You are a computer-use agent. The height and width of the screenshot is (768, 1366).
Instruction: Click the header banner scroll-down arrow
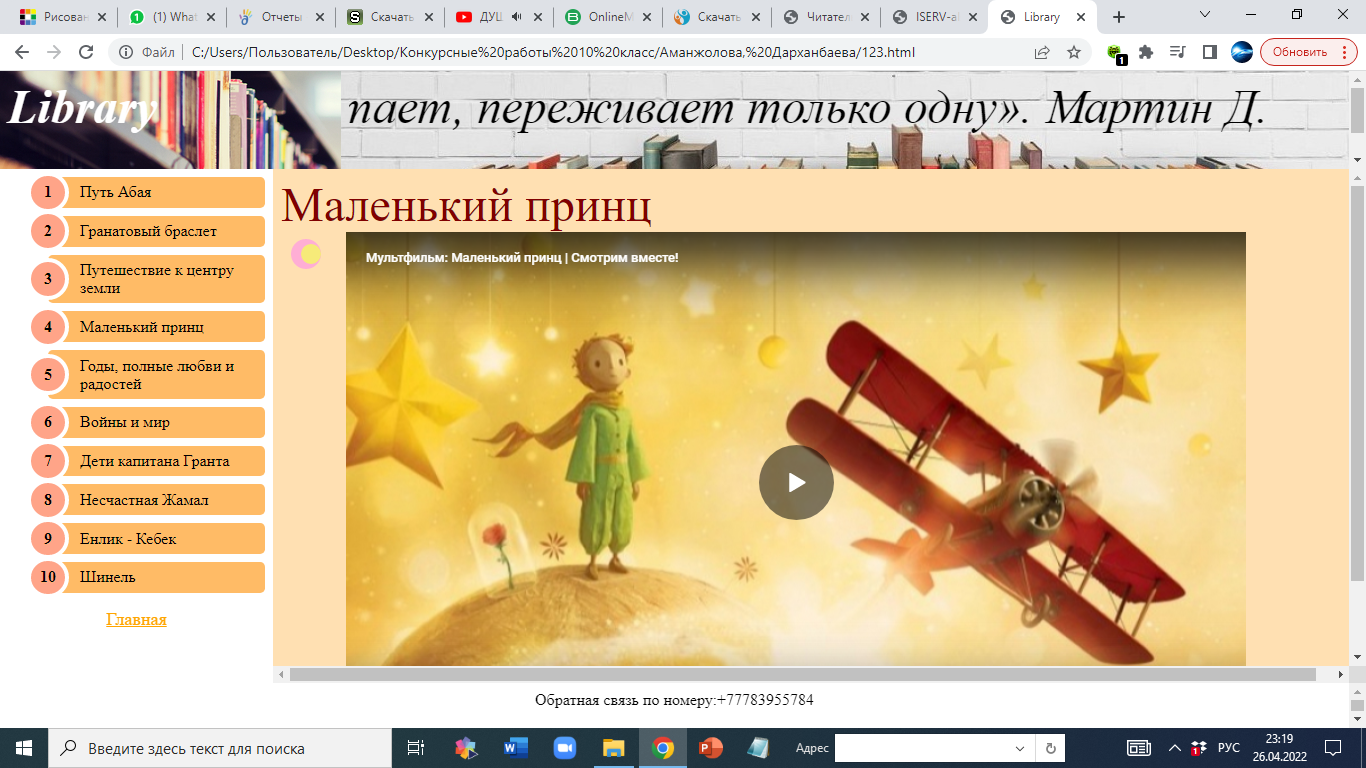coord(1357,160)
